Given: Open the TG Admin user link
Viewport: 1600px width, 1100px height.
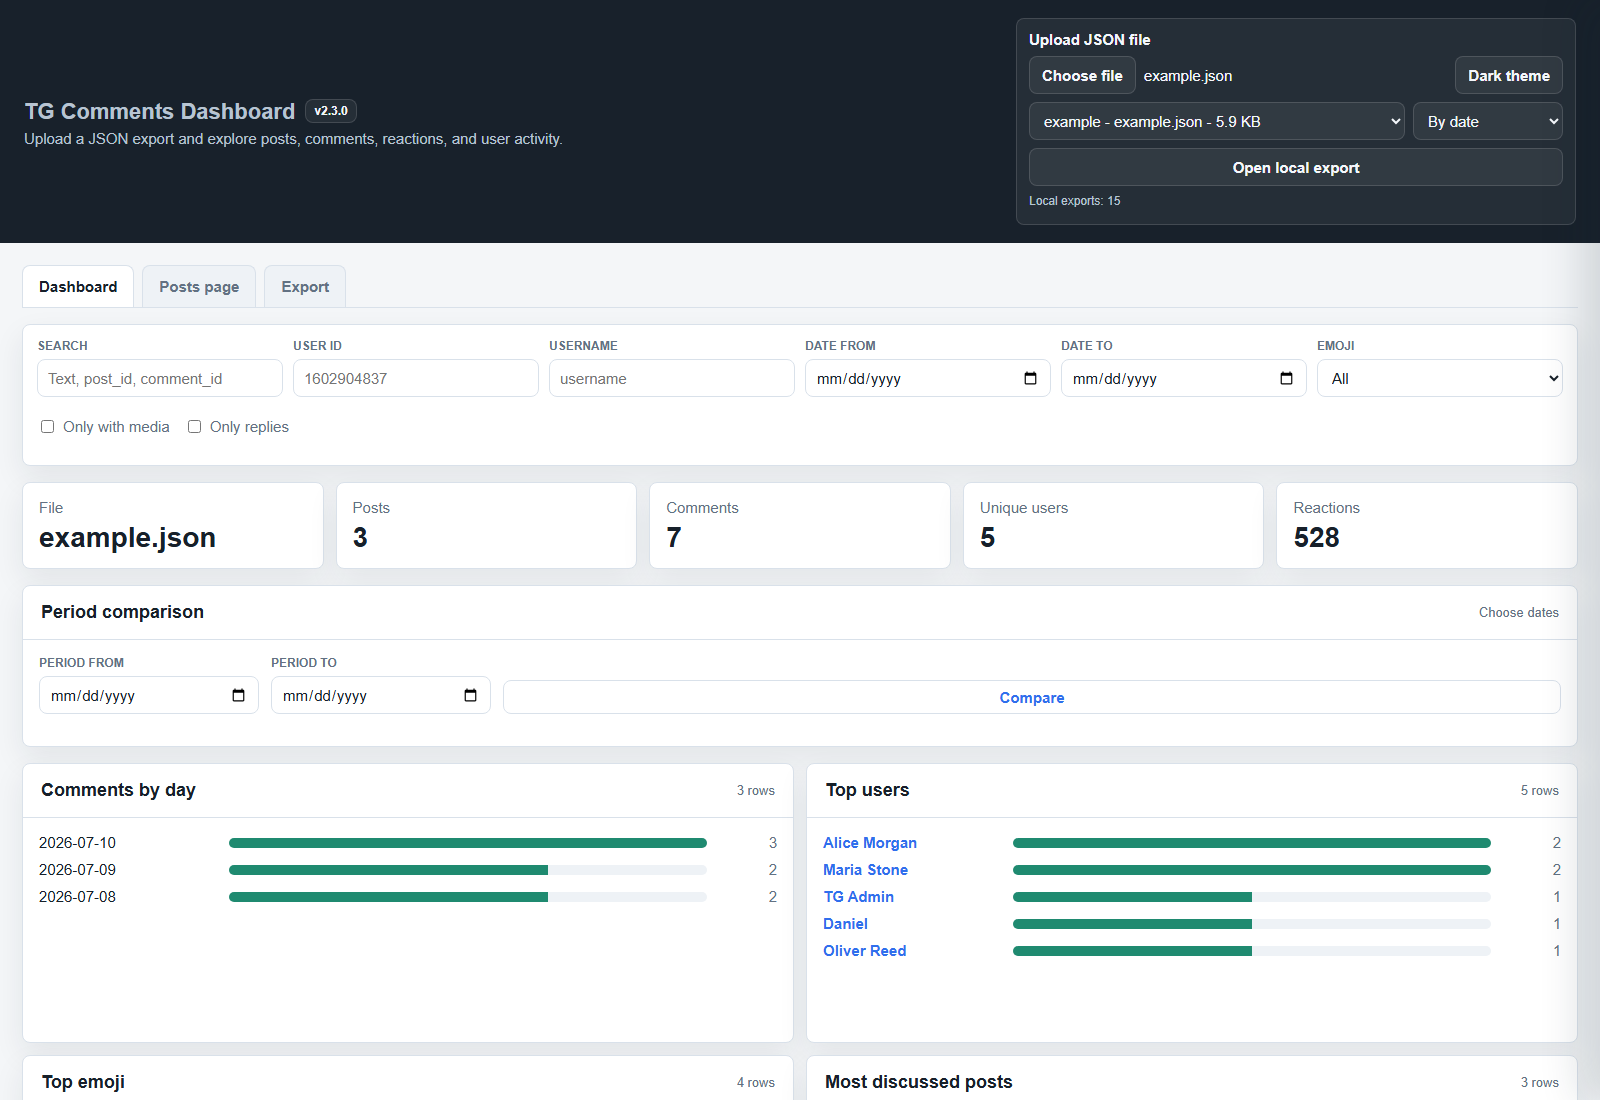Looking at the screenshot, I should pos(858,897).
